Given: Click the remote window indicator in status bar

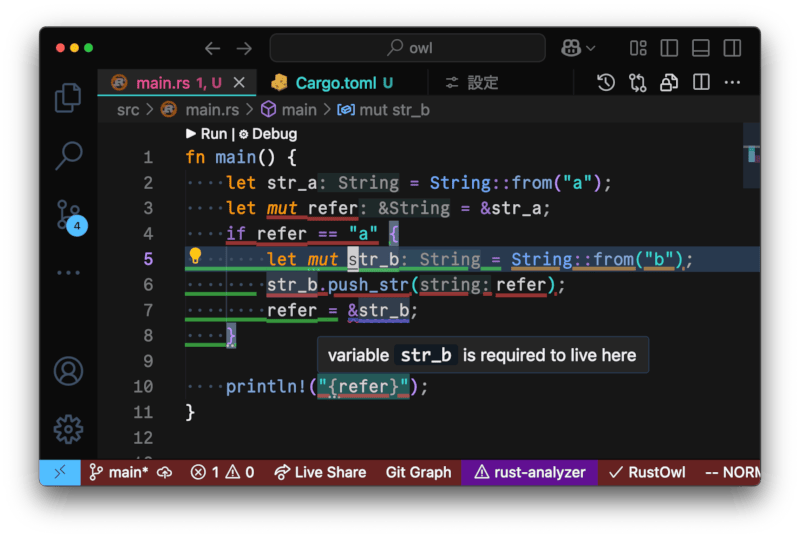Looking at the screenshot, I should coord(59,472).
